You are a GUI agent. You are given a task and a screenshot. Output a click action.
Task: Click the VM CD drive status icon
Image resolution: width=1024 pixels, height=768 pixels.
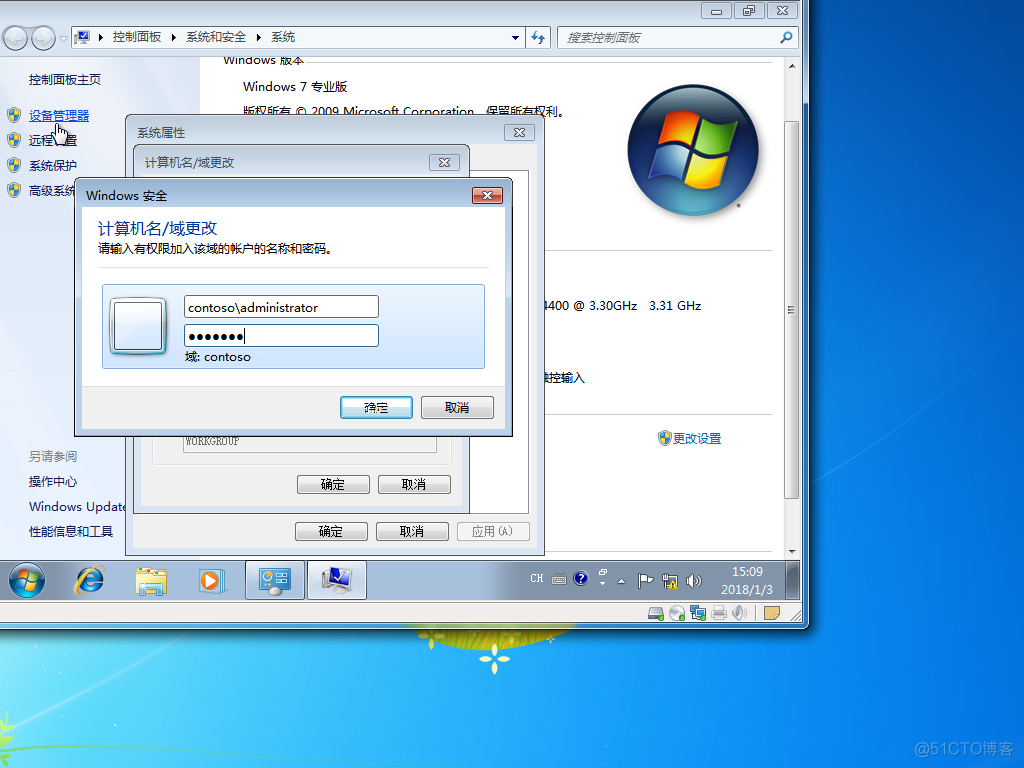click(677, 613)
